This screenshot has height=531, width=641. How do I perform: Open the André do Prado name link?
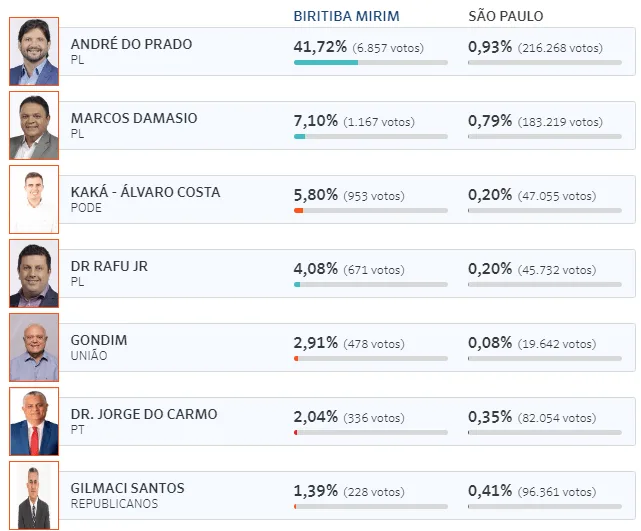tap(131, 44)
